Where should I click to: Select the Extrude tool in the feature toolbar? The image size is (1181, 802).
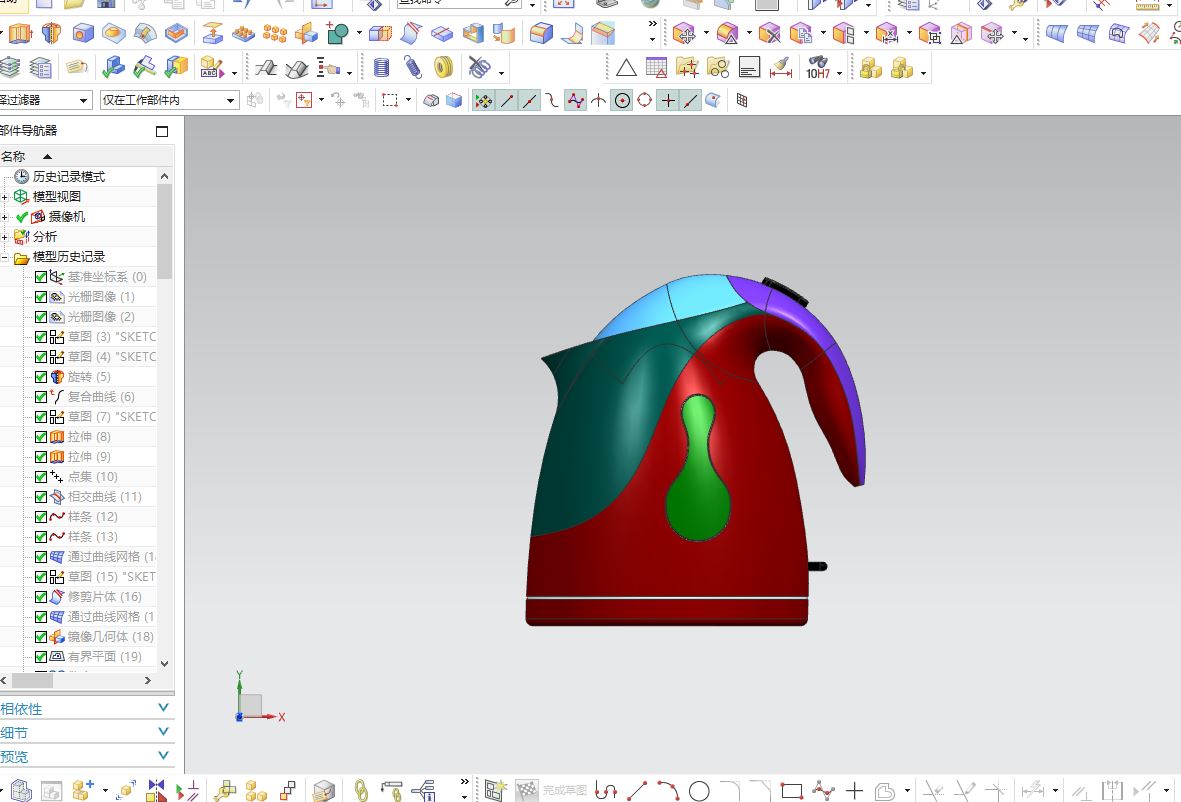tap(20, 34)
